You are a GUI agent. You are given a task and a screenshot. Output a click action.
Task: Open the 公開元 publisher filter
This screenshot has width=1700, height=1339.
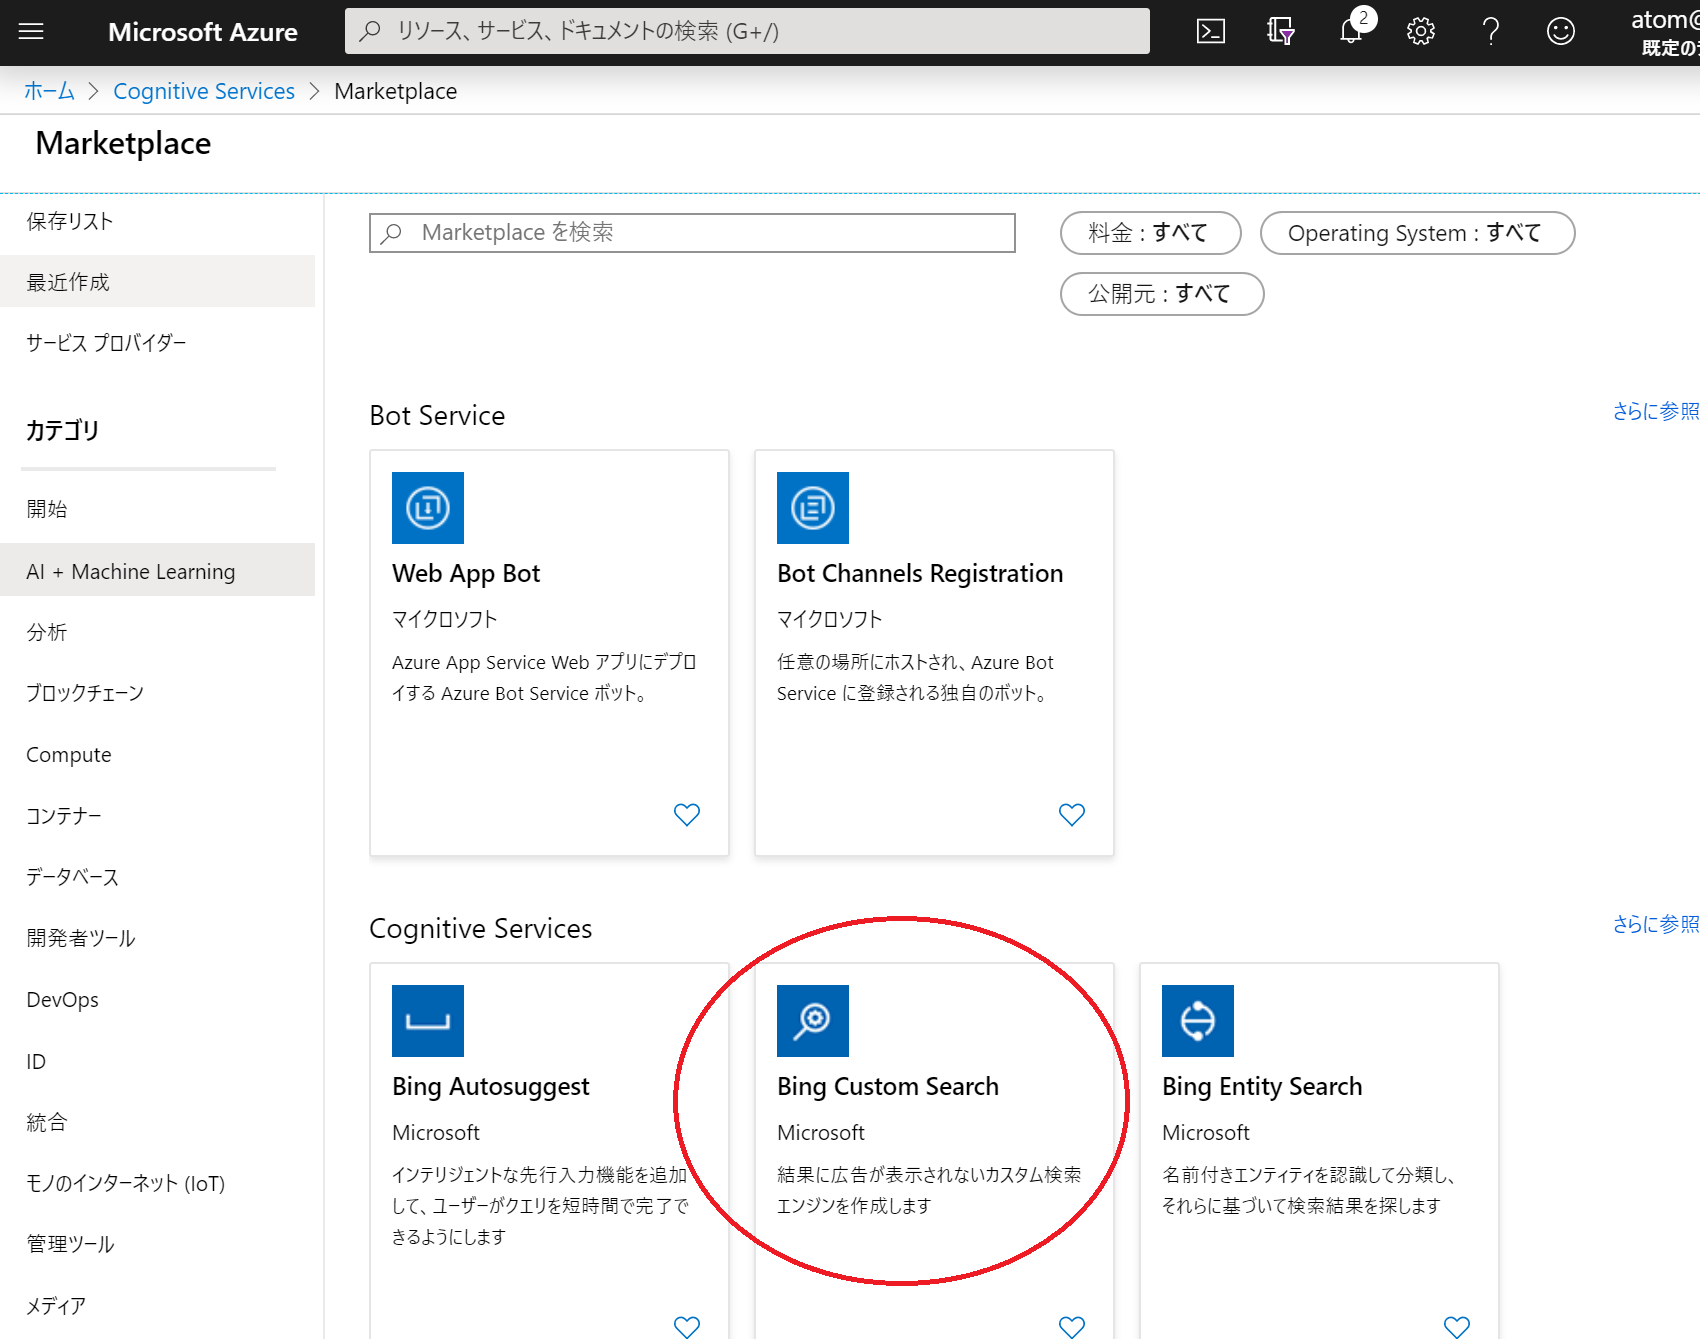point(1161,293)
